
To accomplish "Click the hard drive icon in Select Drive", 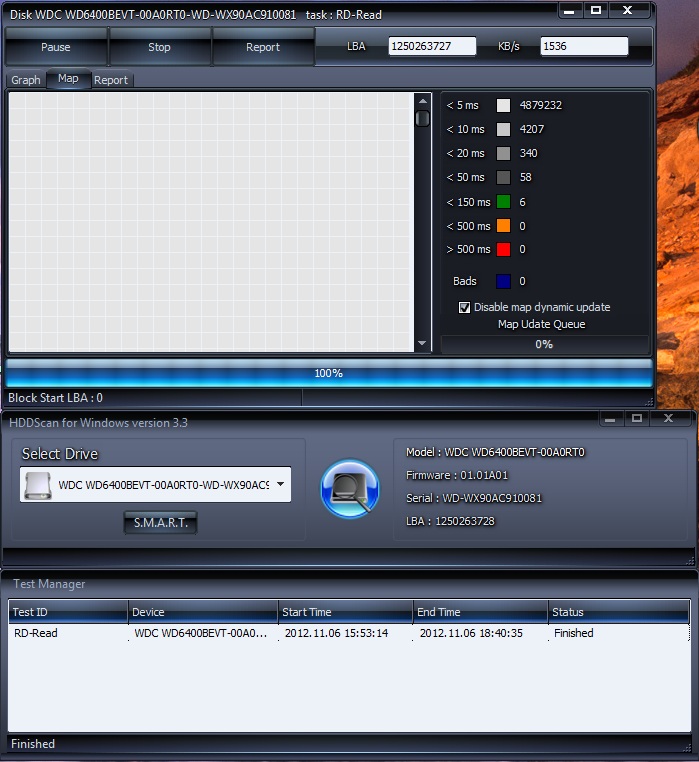I will (38, 485).
